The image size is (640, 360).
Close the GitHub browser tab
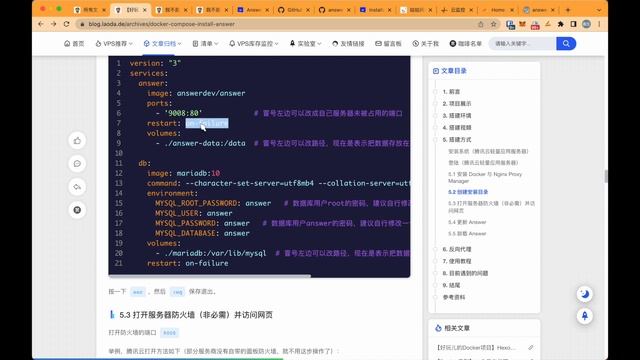[x=308, y=10]
